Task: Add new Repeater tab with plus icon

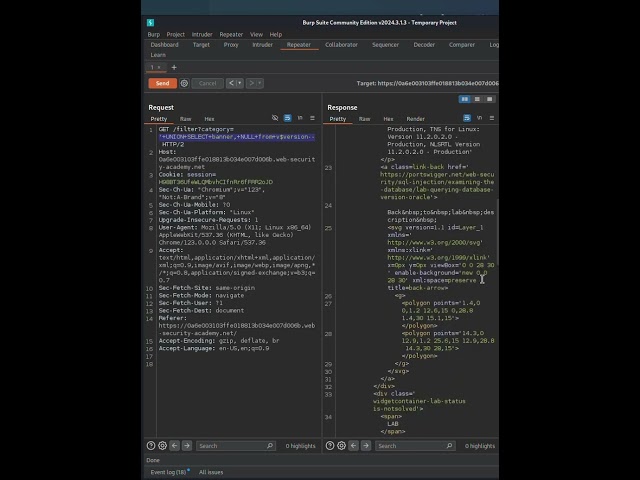Action: pyautogui.click(x=173, y=67)
